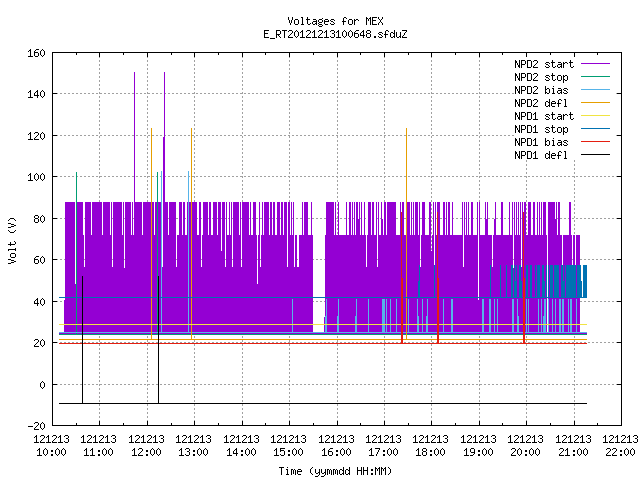Click the x-axis tick 121213 22:00
The image size is (640, 480).
(x=620, y=446)
